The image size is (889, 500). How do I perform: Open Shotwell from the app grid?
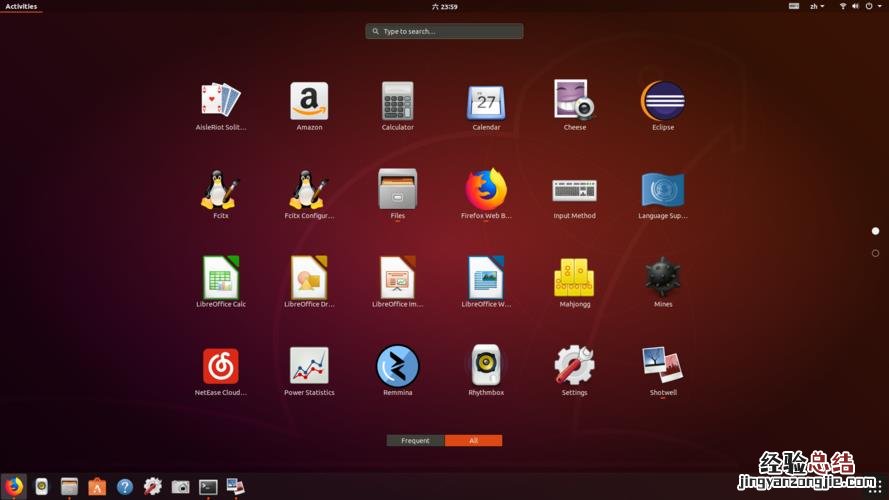[x=663, y=371]
